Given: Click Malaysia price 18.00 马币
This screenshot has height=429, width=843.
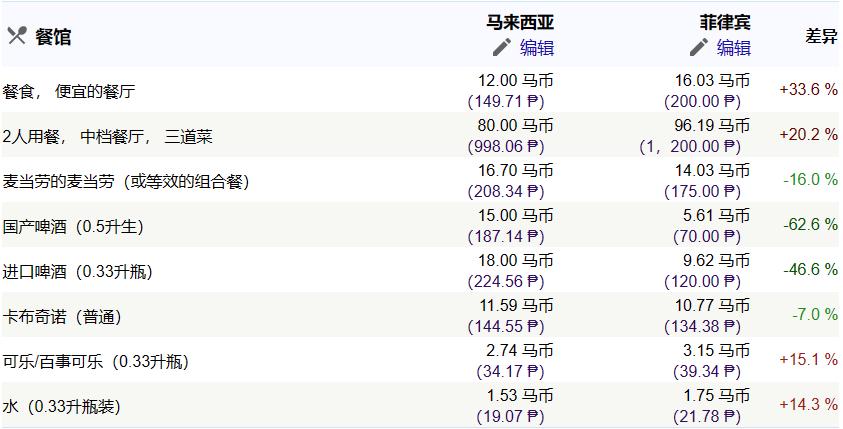Looking at the screenshot, I should [x=516, y=261].
